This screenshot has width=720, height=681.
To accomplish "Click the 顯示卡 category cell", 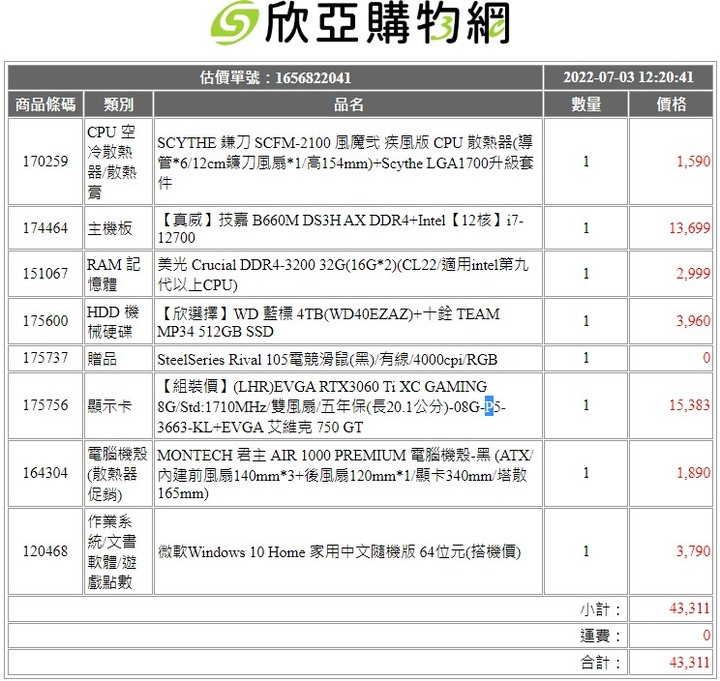I will pos(118,405).
